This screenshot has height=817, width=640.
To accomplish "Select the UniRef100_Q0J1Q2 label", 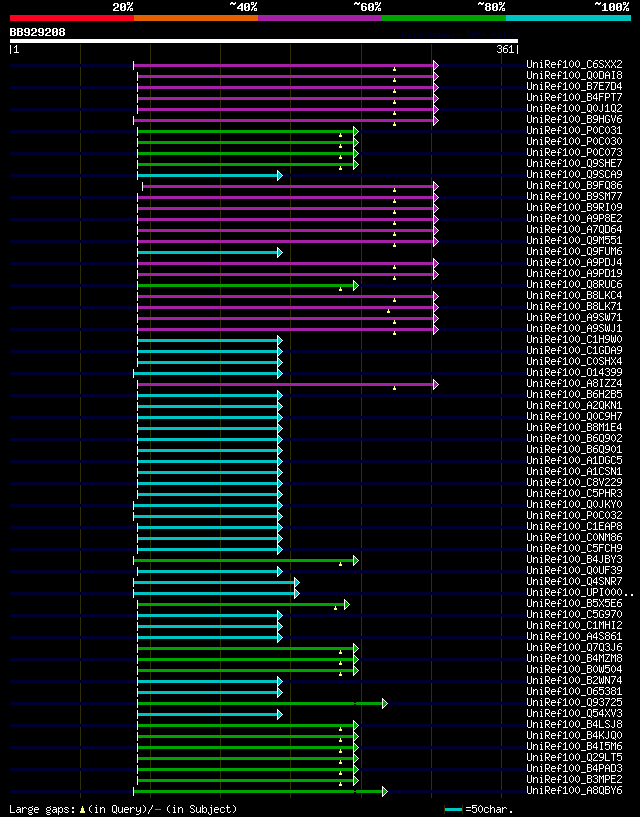I will pyautogui.click(x=574, y=108).
